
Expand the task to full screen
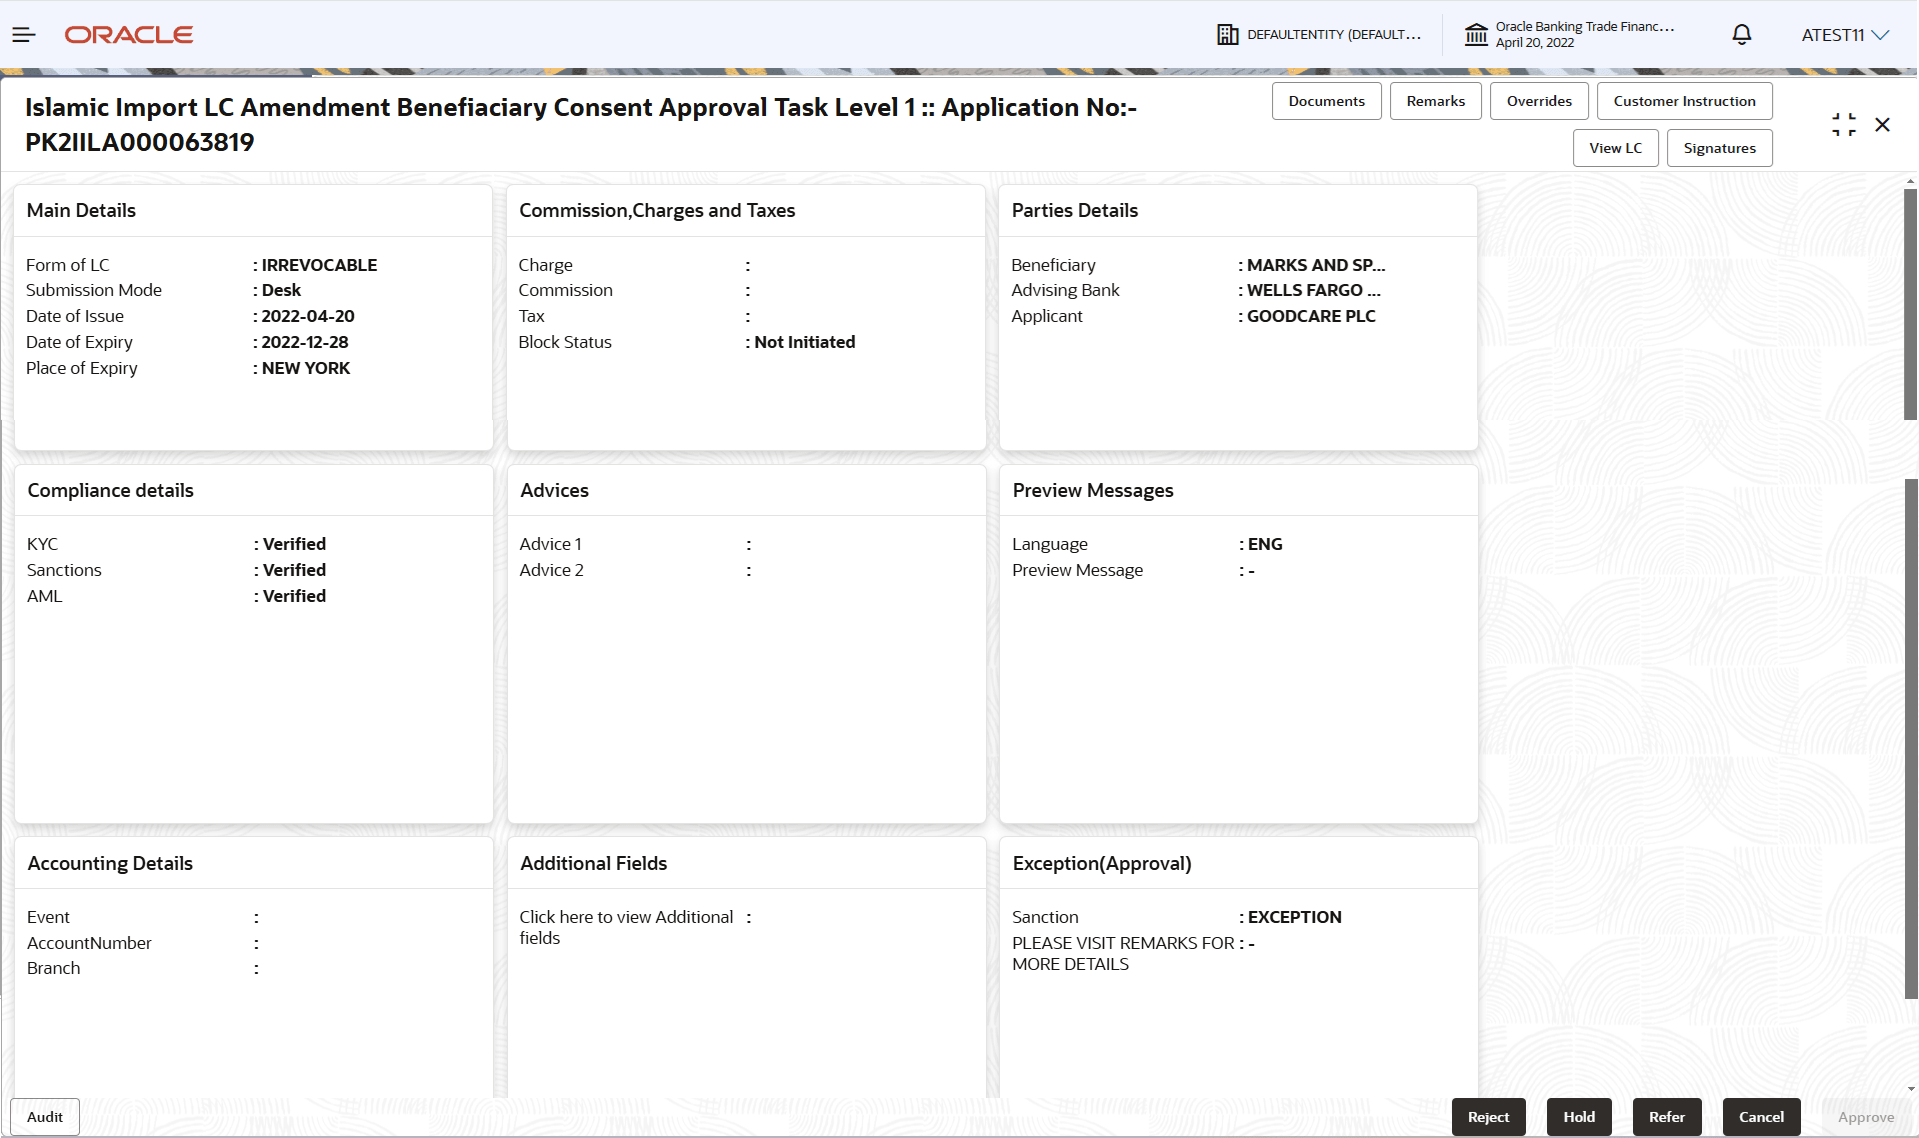(1843, 124)
